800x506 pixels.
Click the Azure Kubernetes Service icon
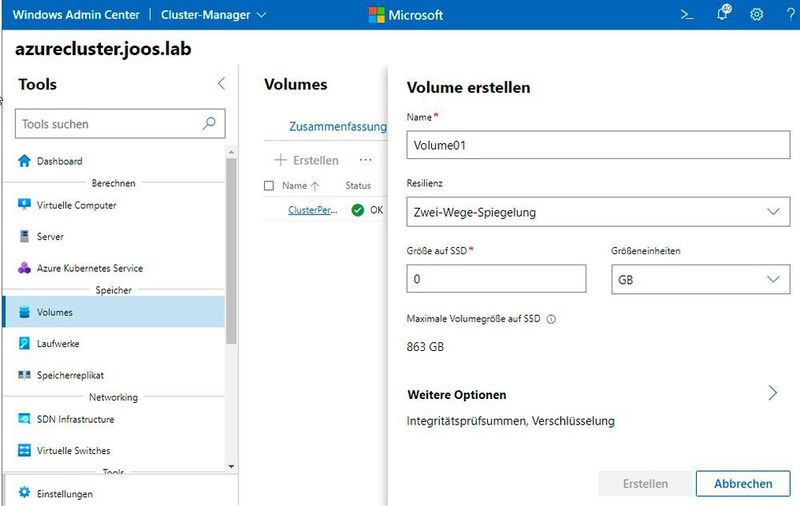(x=24, y=268)
